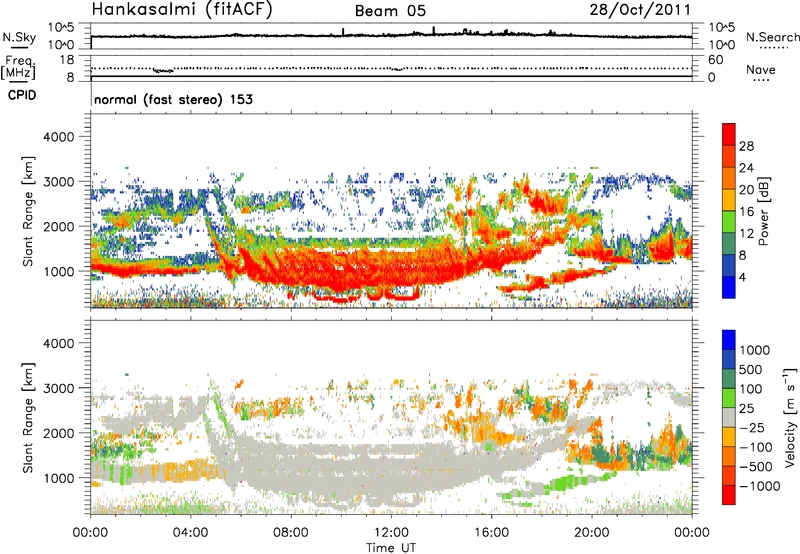Select the Nave axis value 60
This screenshot has width=800, height=554.
click(716, 60)
